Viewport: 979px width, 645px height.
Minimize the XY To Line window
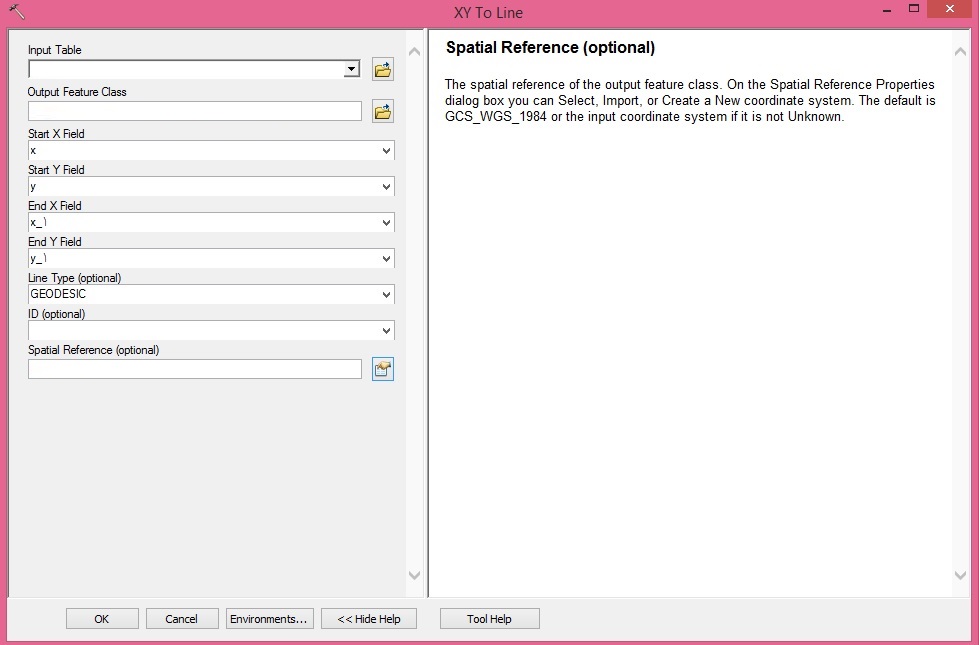coord(887,10)
